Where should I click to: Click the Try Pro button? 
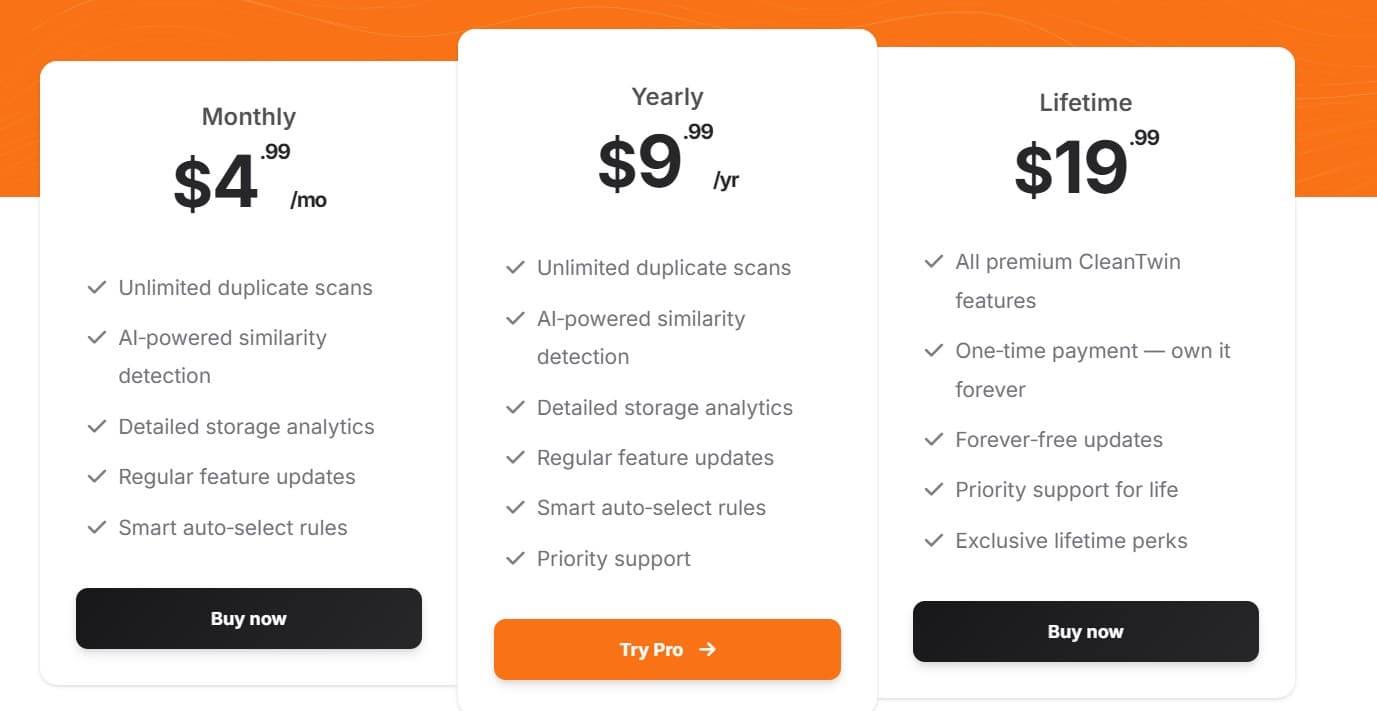pyautogui.click(x=667, y=649)
